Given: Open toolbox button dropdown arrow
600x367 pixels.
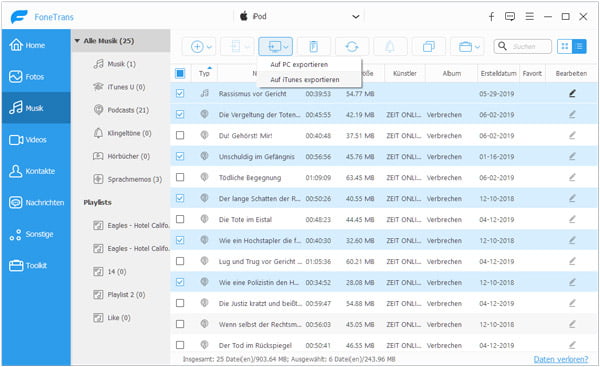Looking at the screenshot, I should click(x=477, y=47).
